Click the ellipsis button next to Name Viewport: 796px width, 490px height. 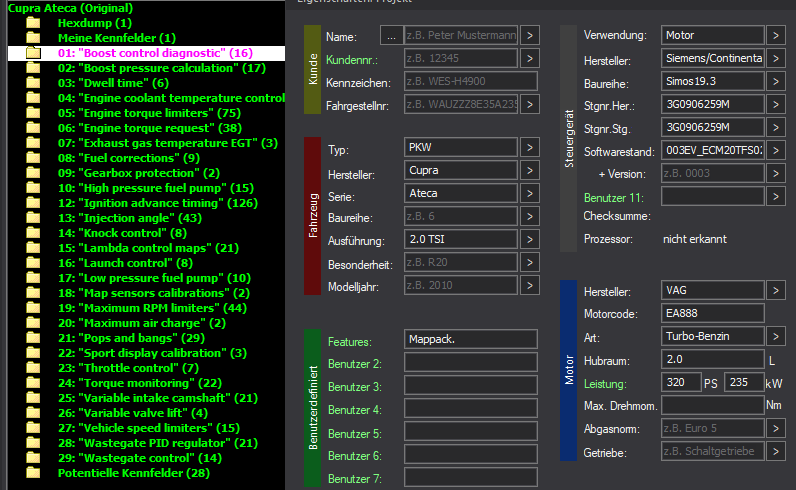pos(391,36)
